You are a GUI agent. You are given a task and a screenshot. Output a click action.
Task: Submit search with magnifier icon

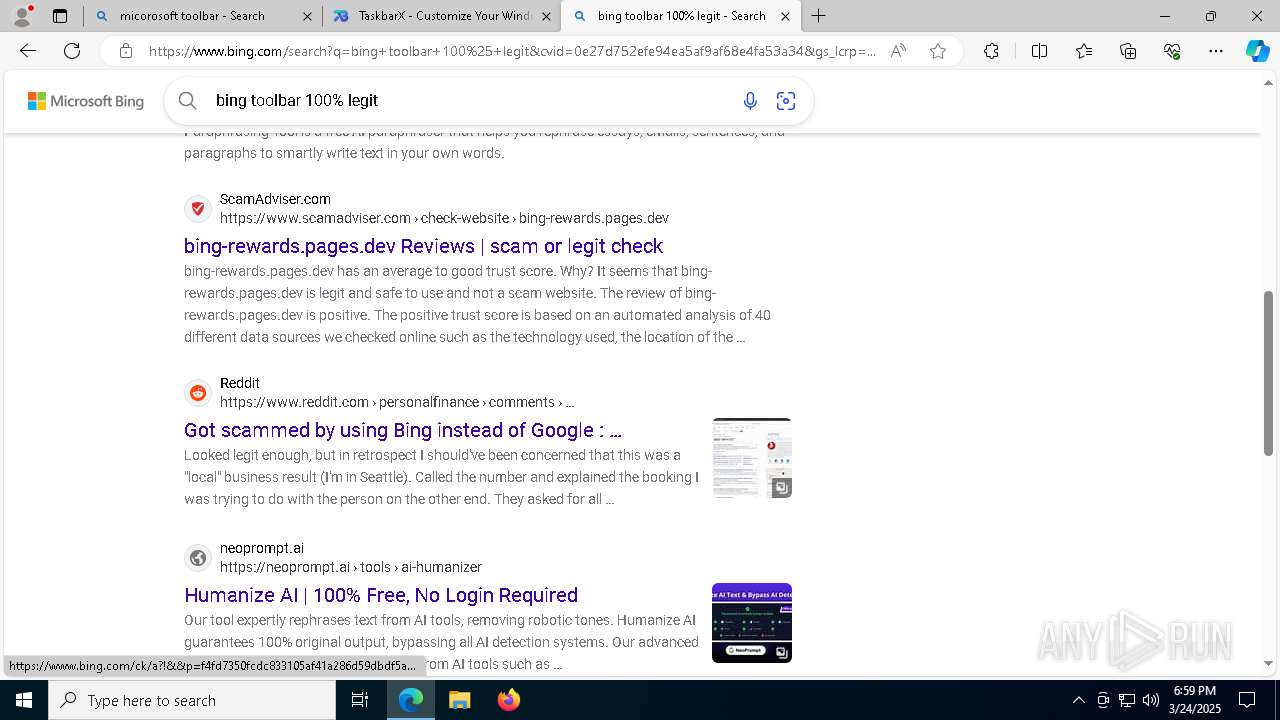point(187,100)
